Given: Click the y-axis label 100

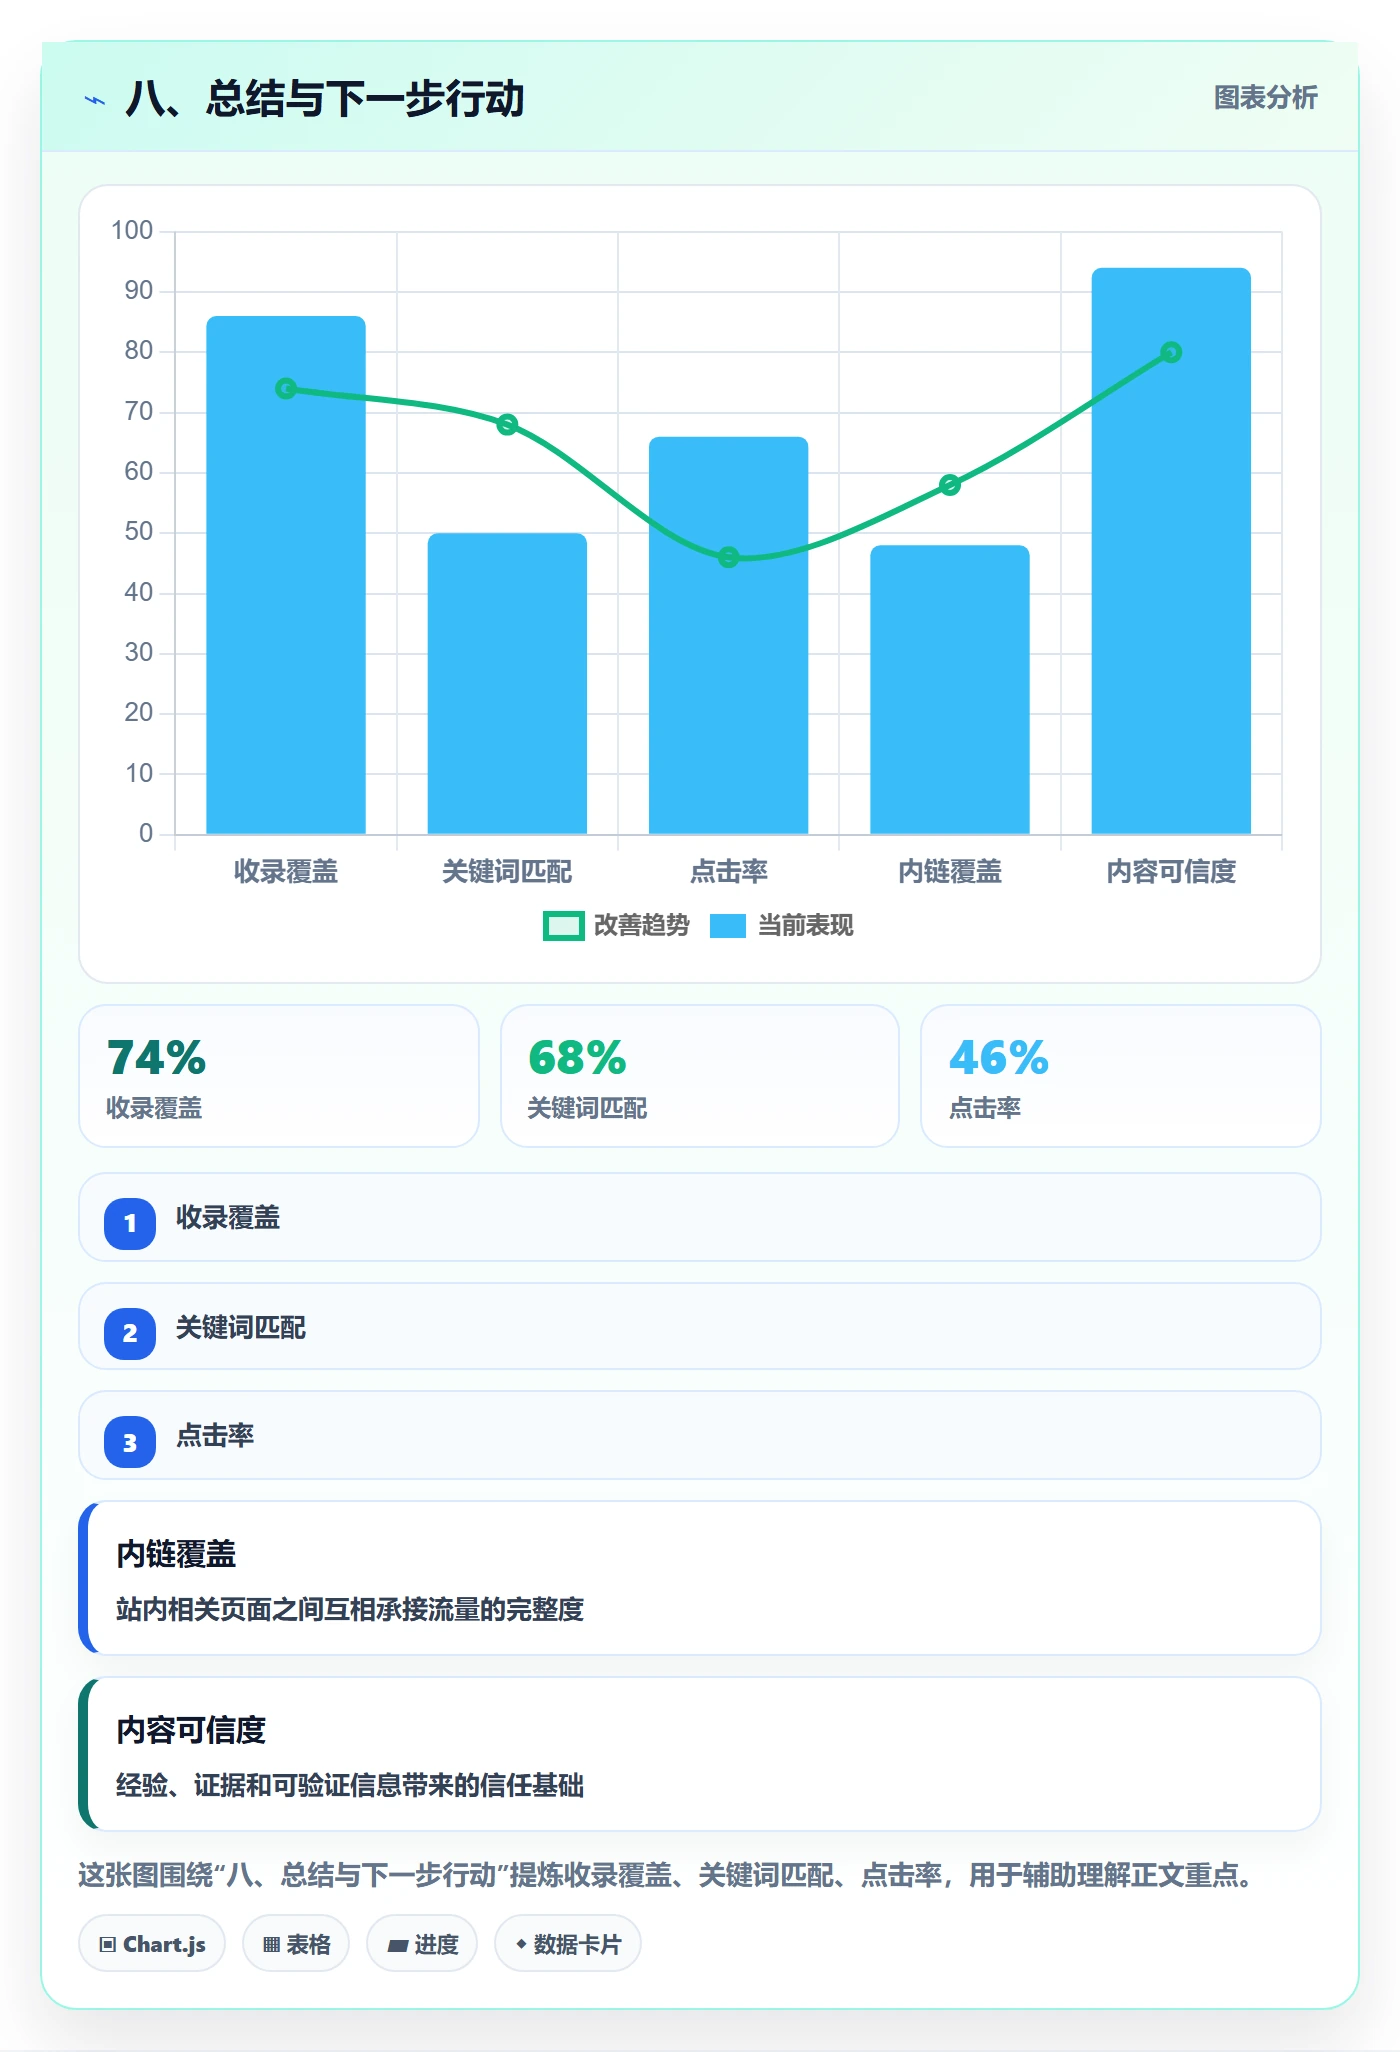Looking at the screenshot, I should tap(132, 231).
